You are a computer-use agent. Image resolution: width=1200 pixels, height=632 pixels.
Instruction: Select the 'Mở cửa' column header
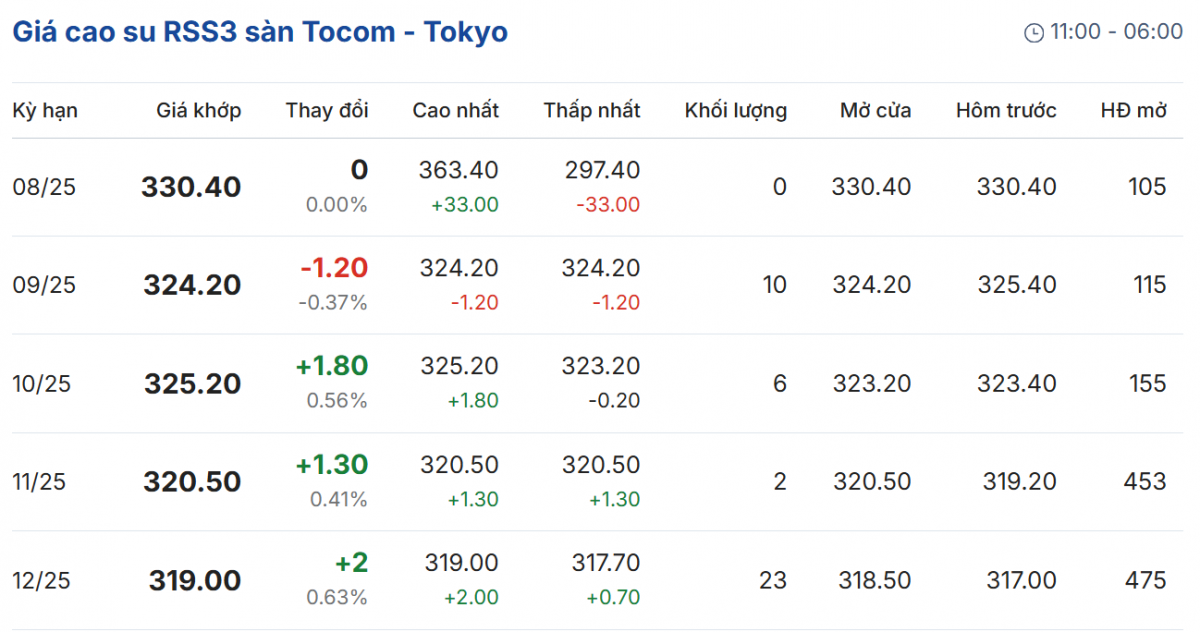point(875,110)
